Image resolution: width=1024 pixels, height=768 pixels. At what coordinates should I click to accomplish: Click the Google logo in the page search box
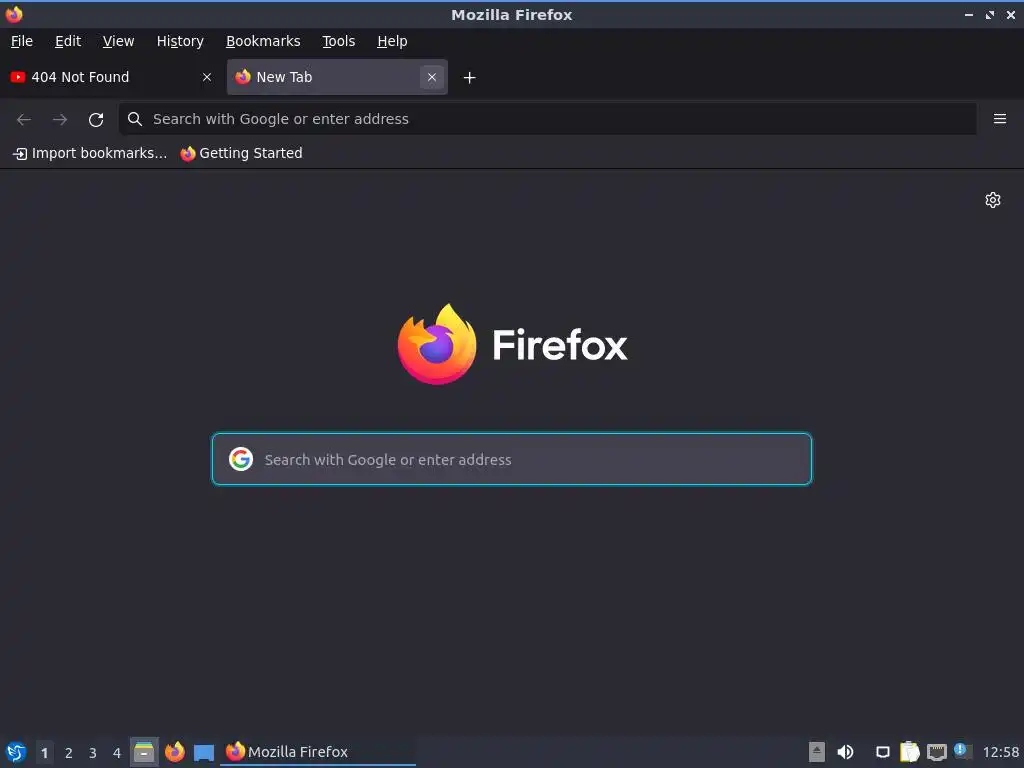tap(240, 459)
